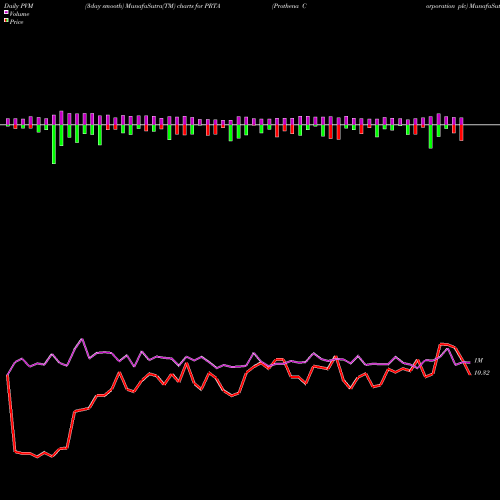Click the peak of the magenta volume line
The image size is (500, 500).
coord(82,339)
